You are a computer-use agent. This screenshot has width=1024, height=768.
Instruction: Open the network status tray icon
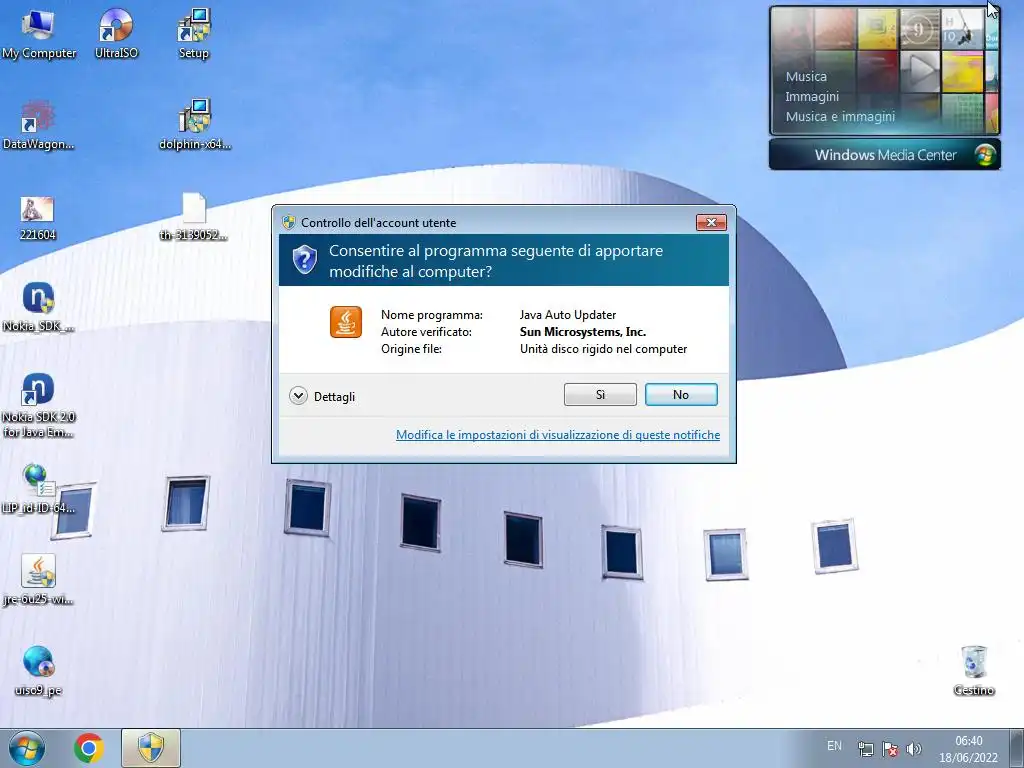866,749
